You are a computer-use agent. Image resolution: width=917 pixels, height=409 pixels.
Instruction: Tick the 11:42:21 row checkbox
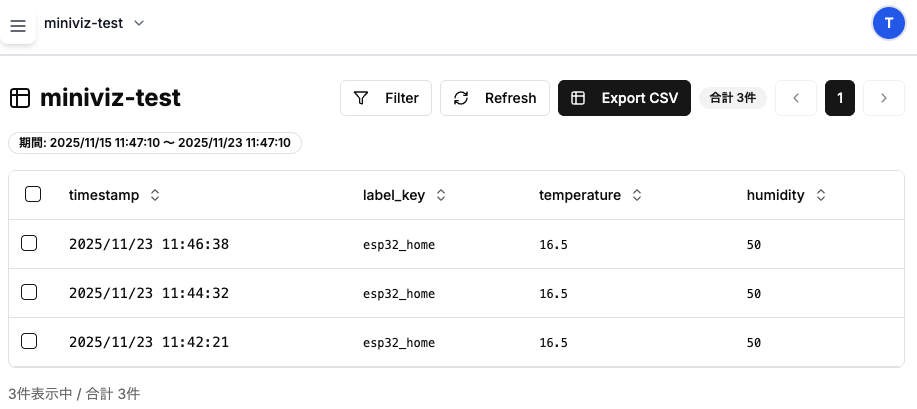pos(29,341)
